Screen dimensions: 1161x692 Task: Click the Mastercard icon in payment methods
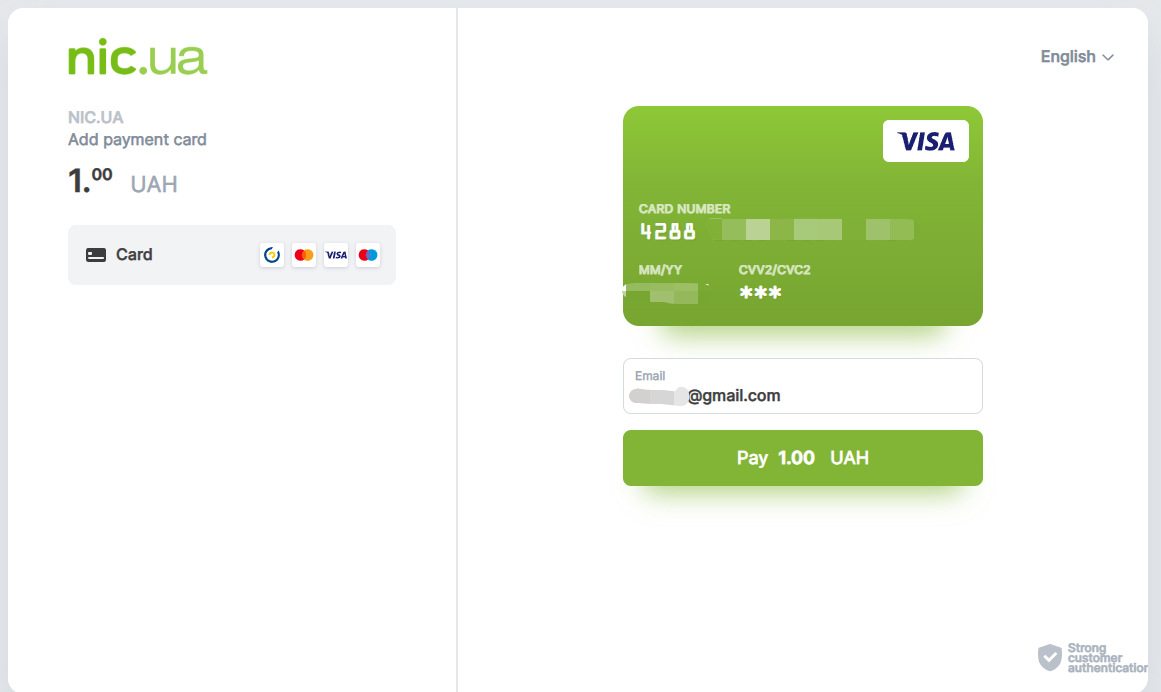[x=304, y=255]
